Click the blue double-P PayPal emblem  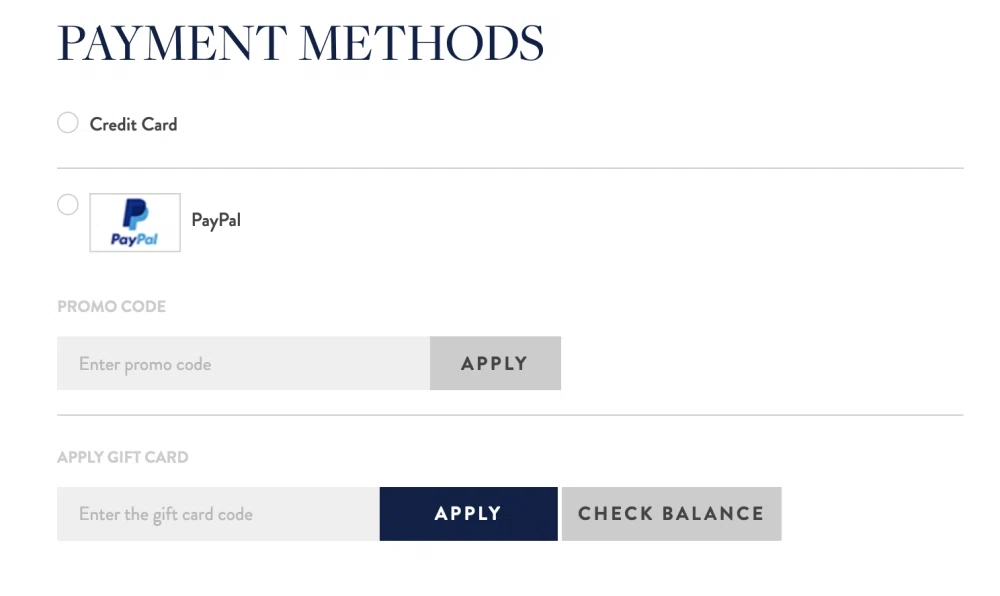pos(135,214)
